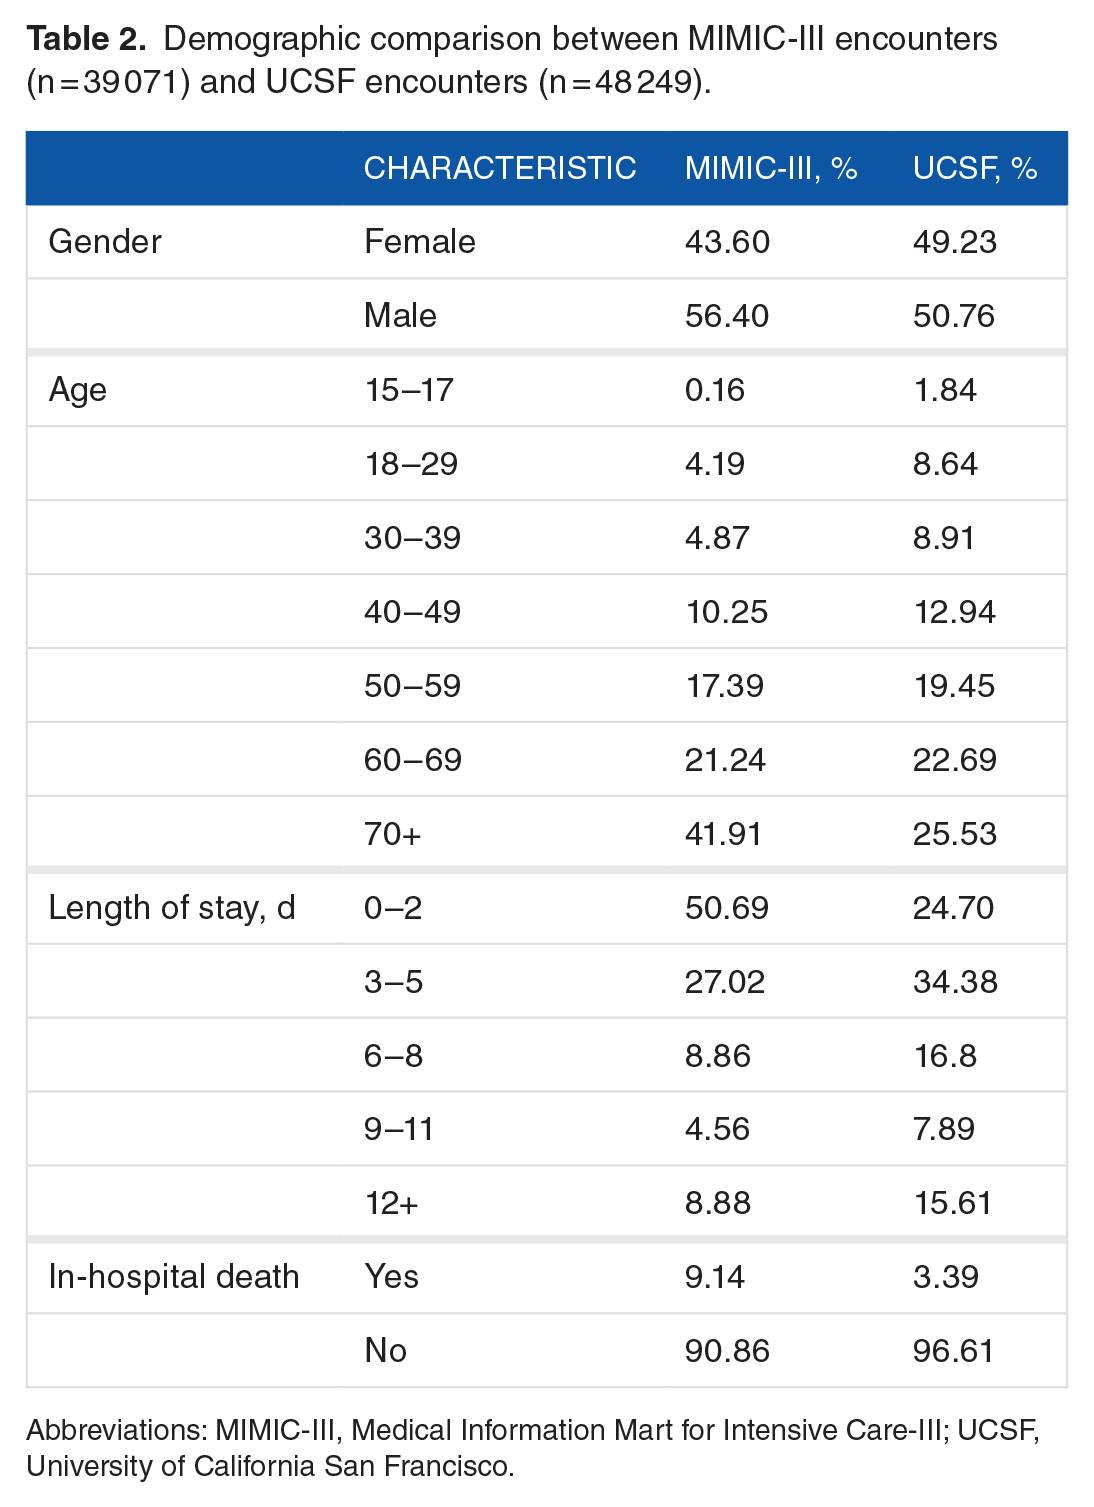Select the Gender row label
The width and height of the screenshot is (1094, 1507).
[x=105, y=242]
